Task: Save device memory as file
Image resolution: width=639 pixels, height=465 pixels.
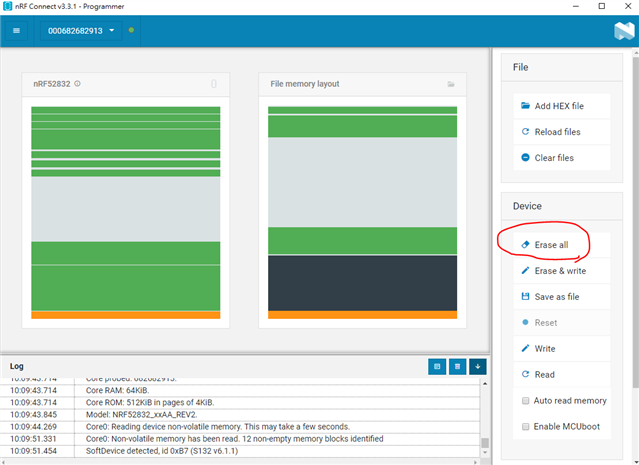Action: pyautogui.click(x=562, y=297)
